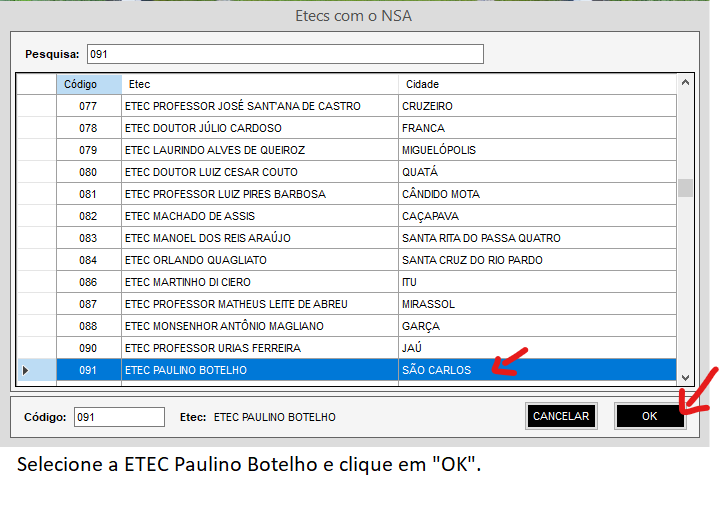Select row ETEC MARTINHO DI CIERO
Viewport: 726px width, 525px height.
click(x=260, y=282)
